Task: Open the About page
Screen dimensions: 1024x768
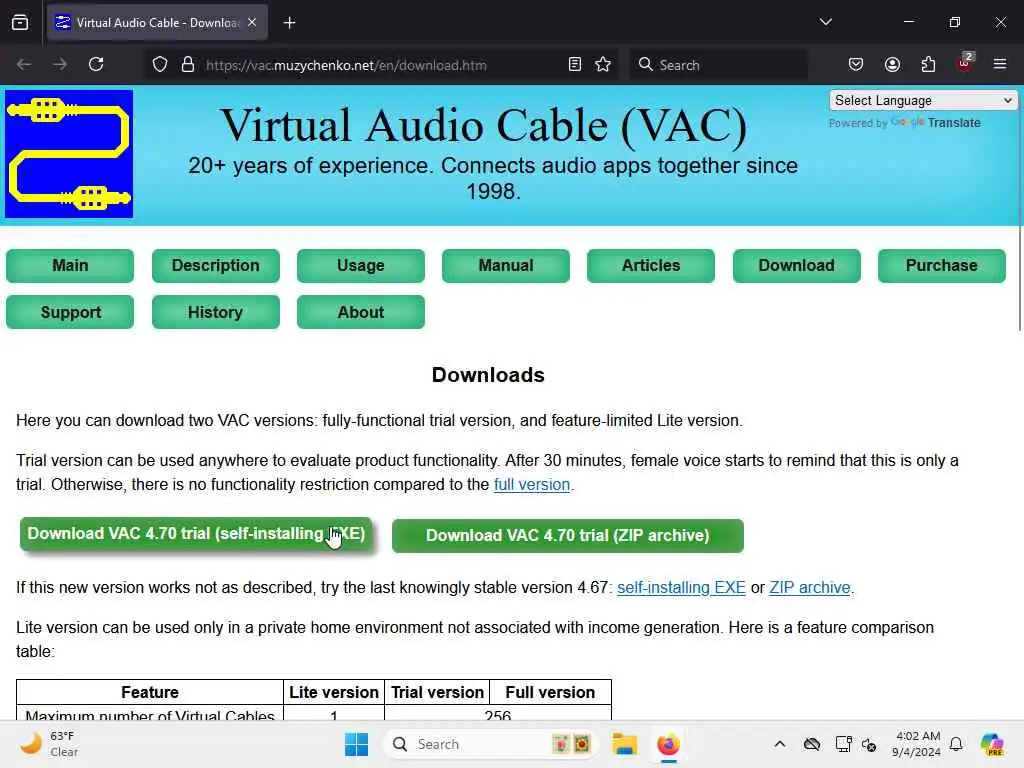Action: [360, 312]
